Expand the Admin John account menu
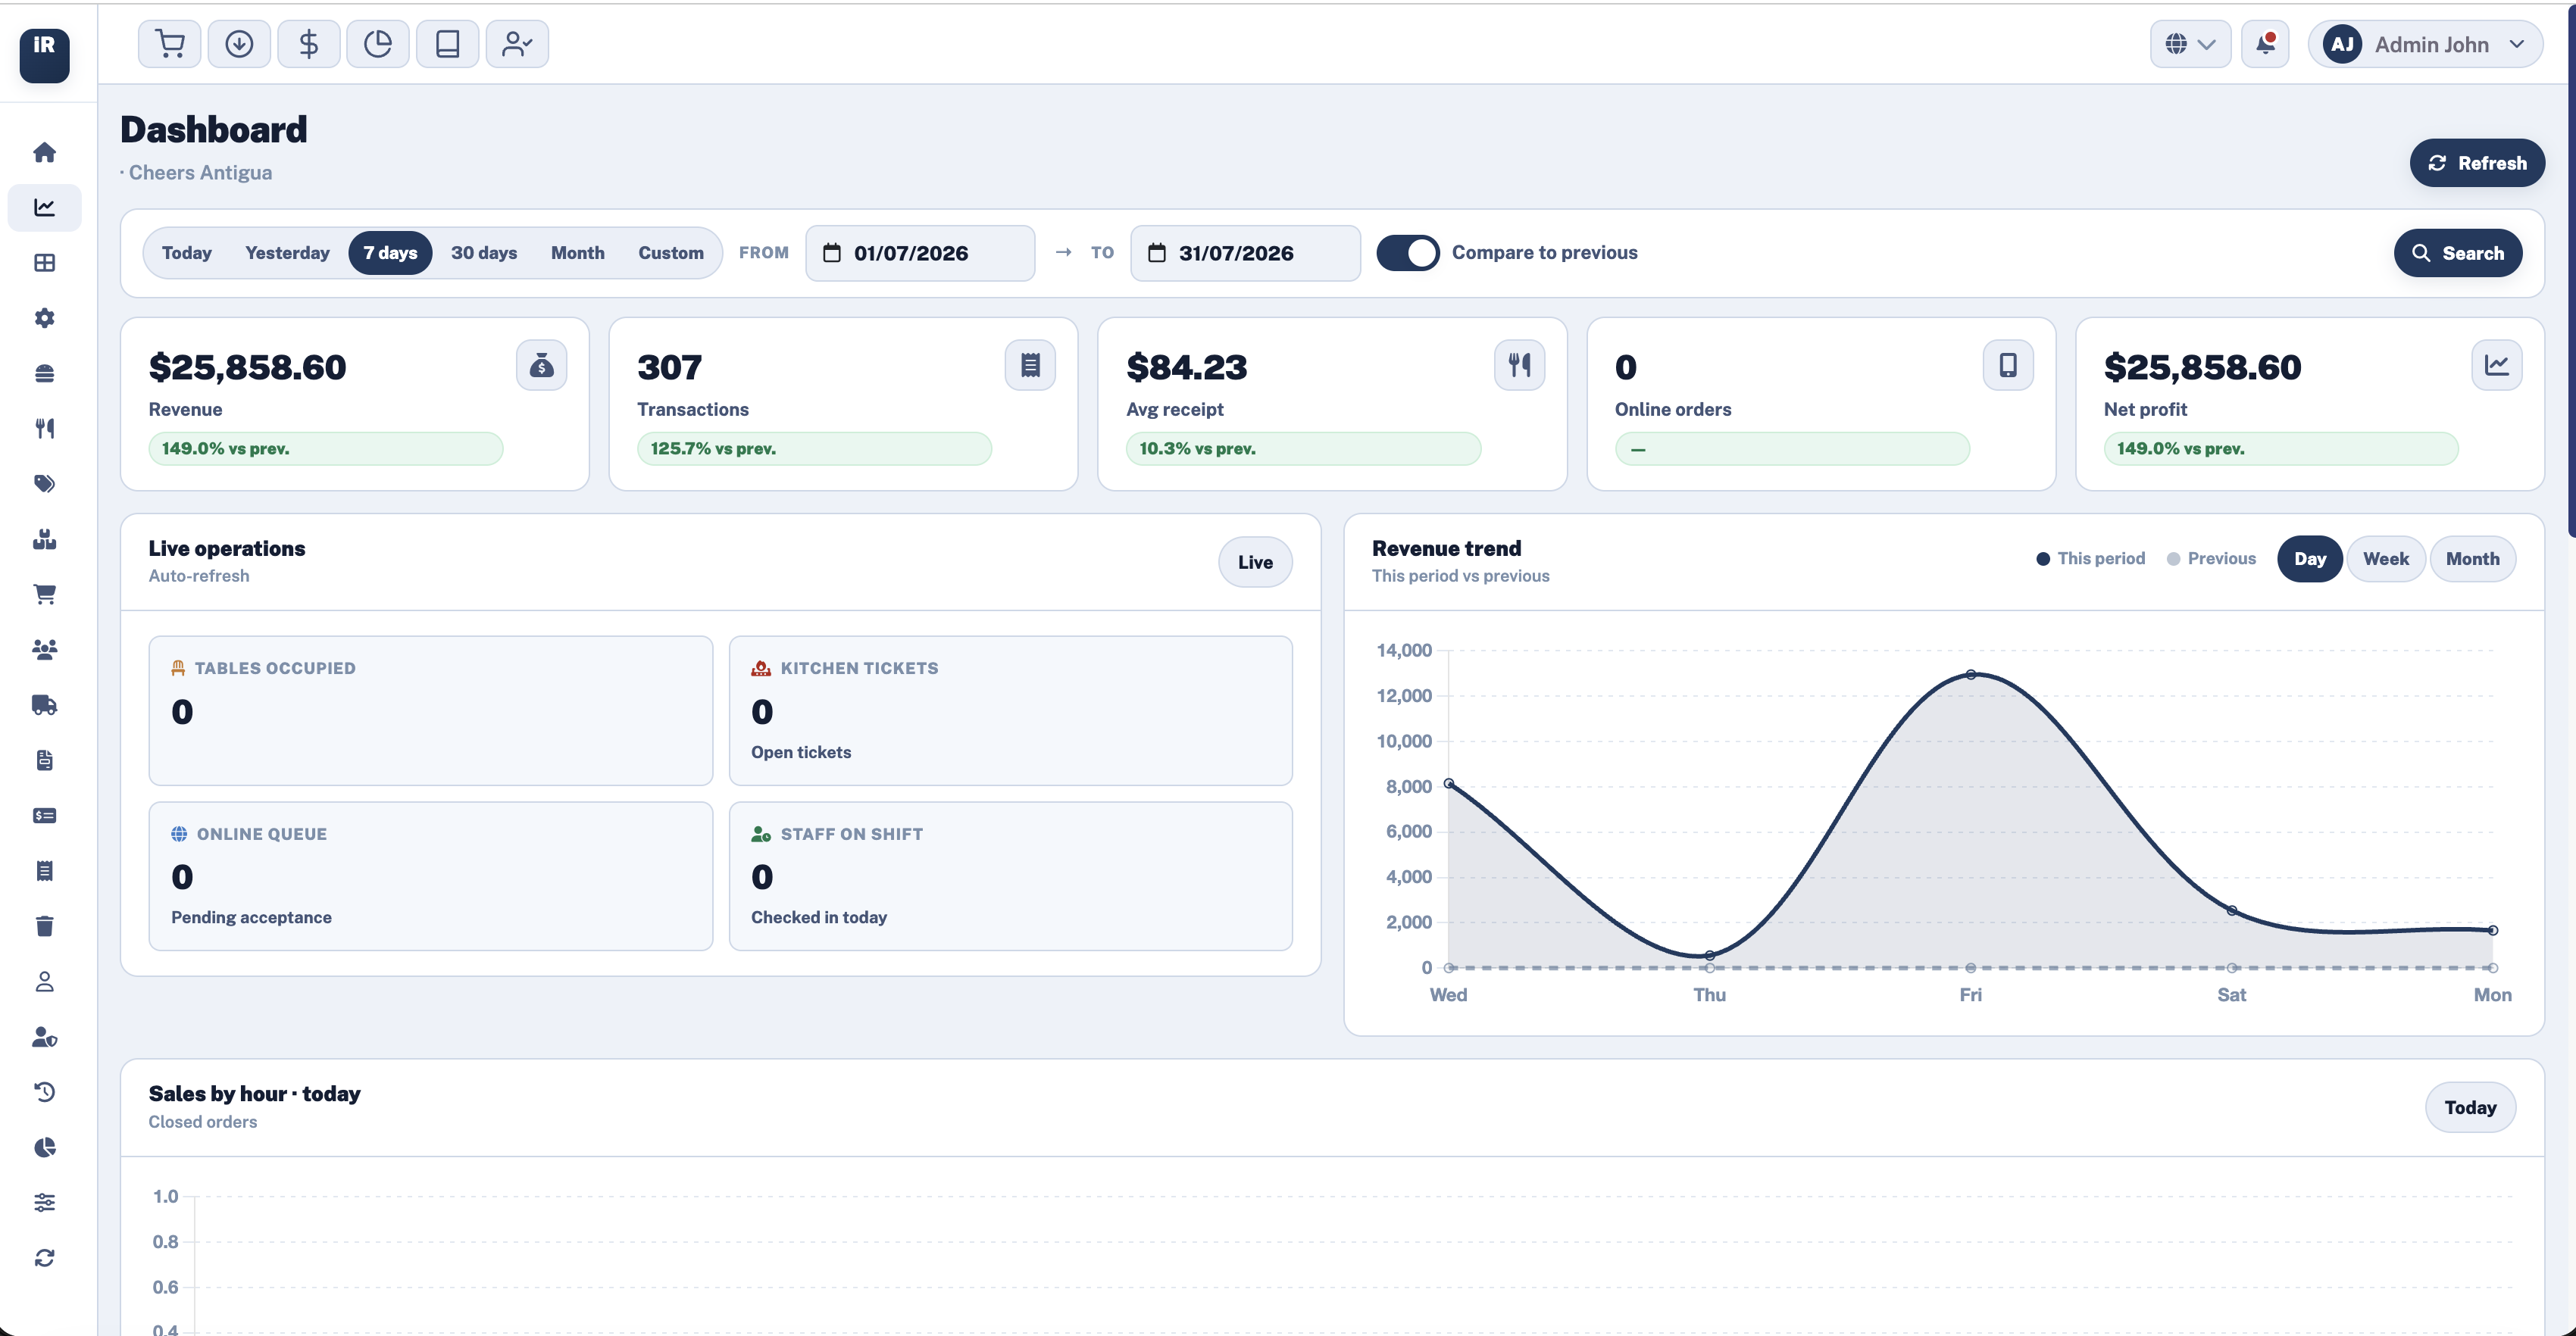2576x1336 pixels. 2425,44
